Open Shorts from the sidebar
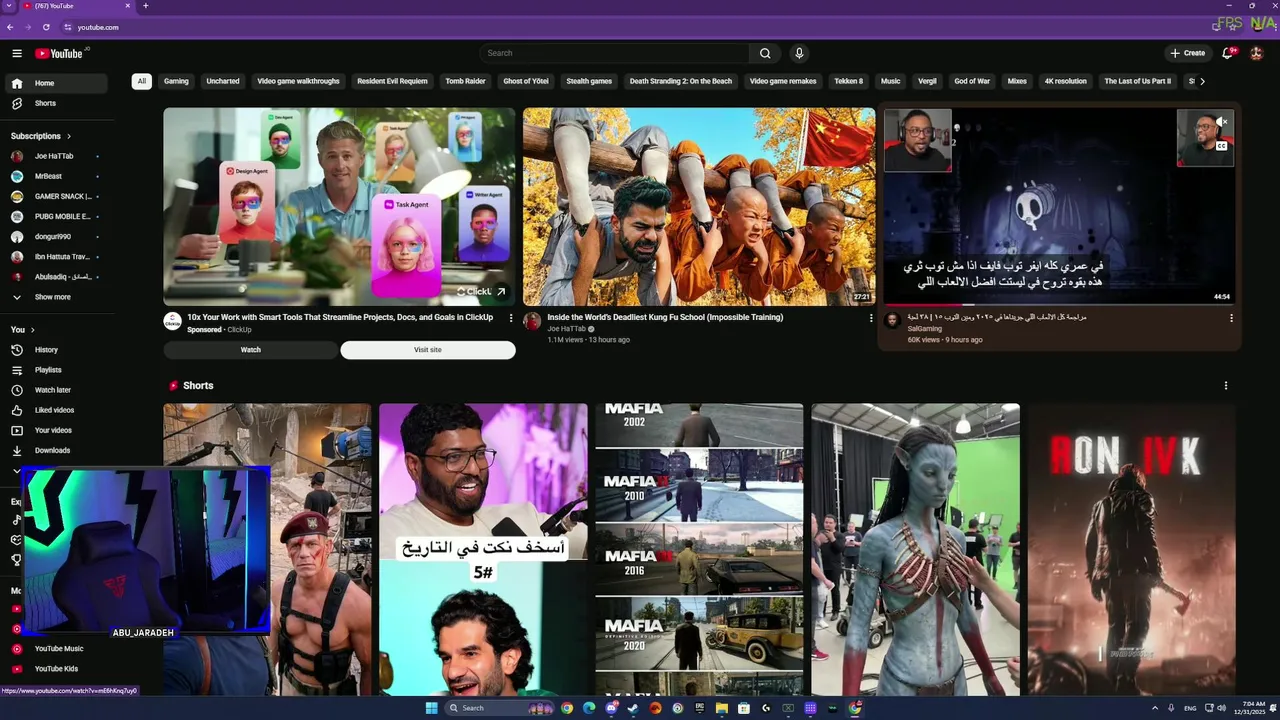The image size is (1280, 720). 58,103
